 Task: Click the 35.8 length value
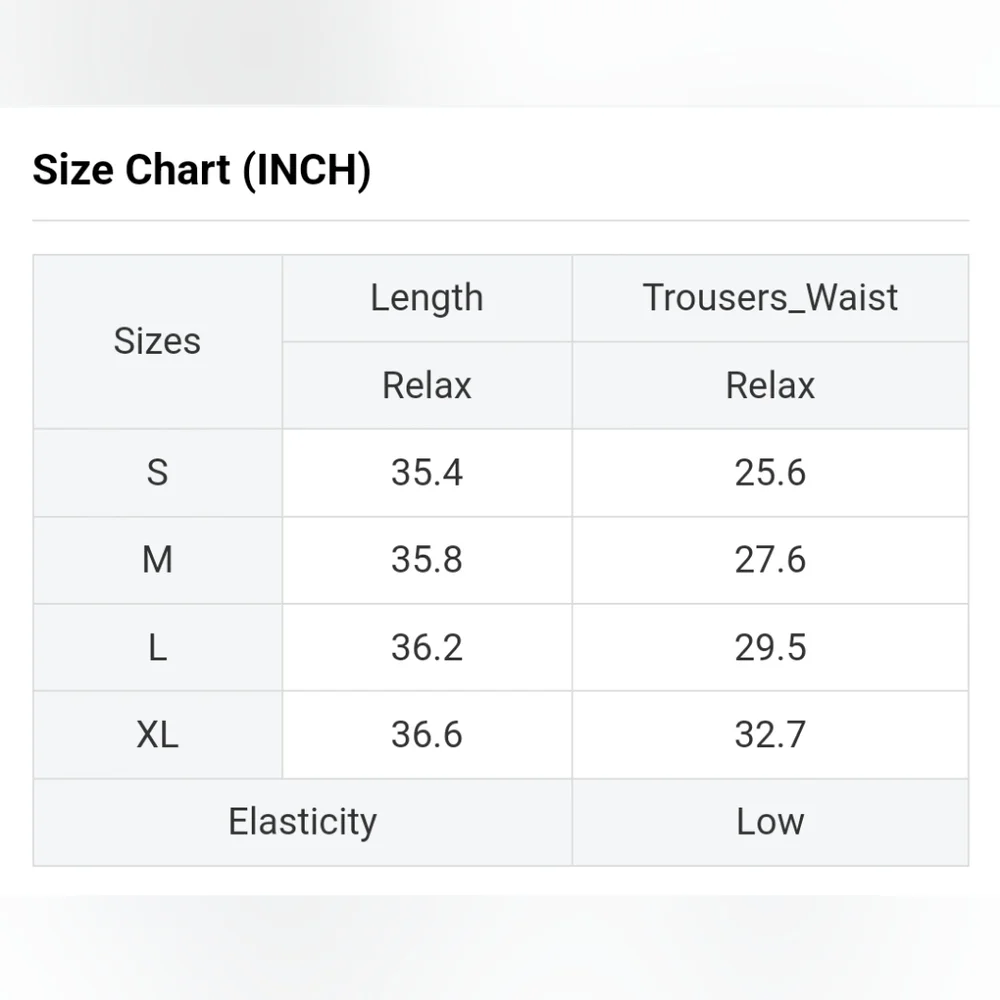point(427,560)
